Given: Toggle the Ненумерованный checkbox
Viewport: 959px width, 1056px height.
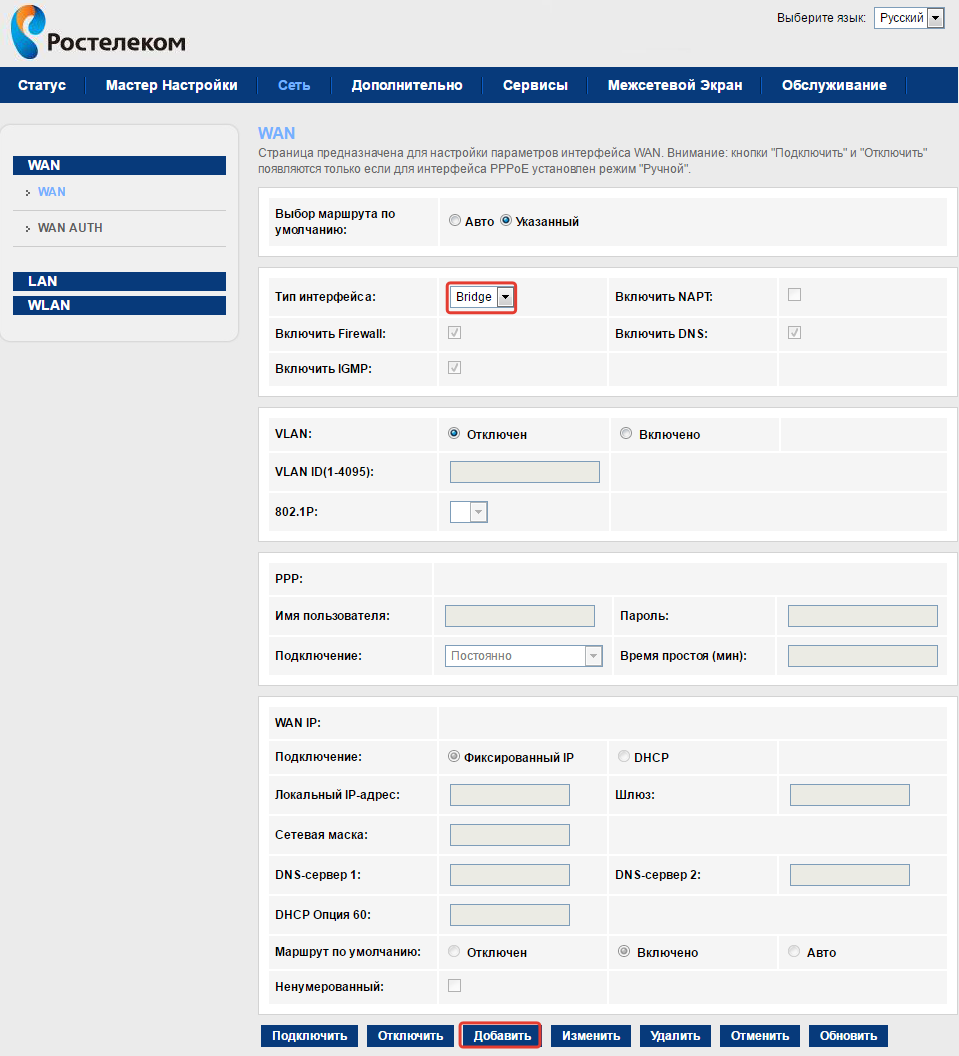Looking at the screenshot, I should tap(455, 986).
